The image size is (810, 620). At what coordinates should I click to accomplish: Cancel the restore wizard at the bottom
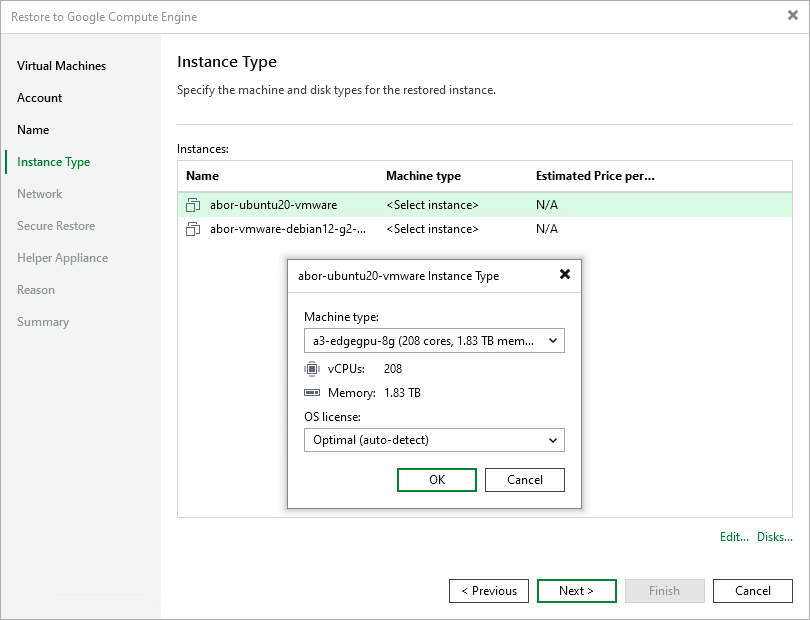[x=753, y=591]
